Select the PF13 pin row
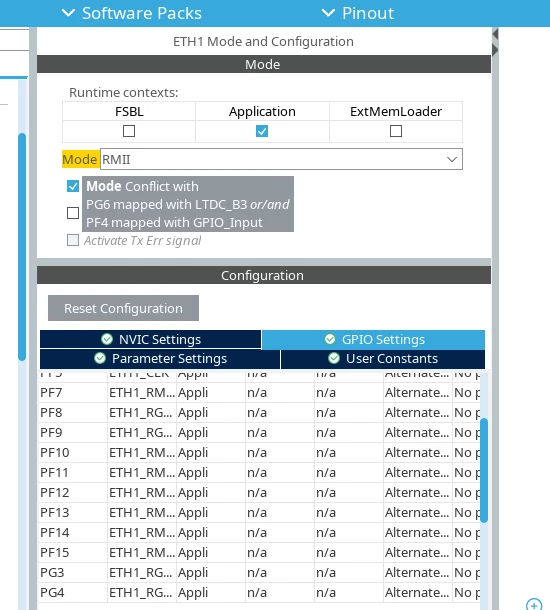Screen dimensions: 550x610 [259, 513]
